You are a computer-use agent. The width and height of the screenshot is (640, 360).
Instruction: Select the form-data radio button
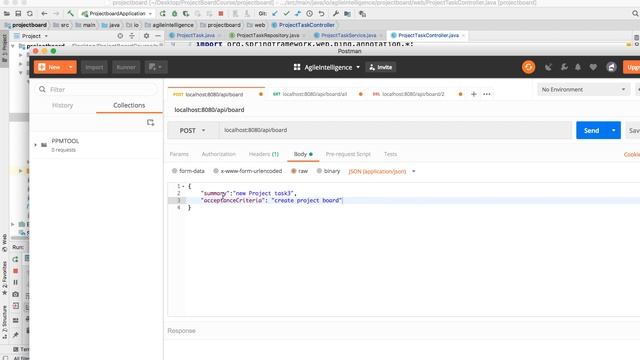[175, 171]
